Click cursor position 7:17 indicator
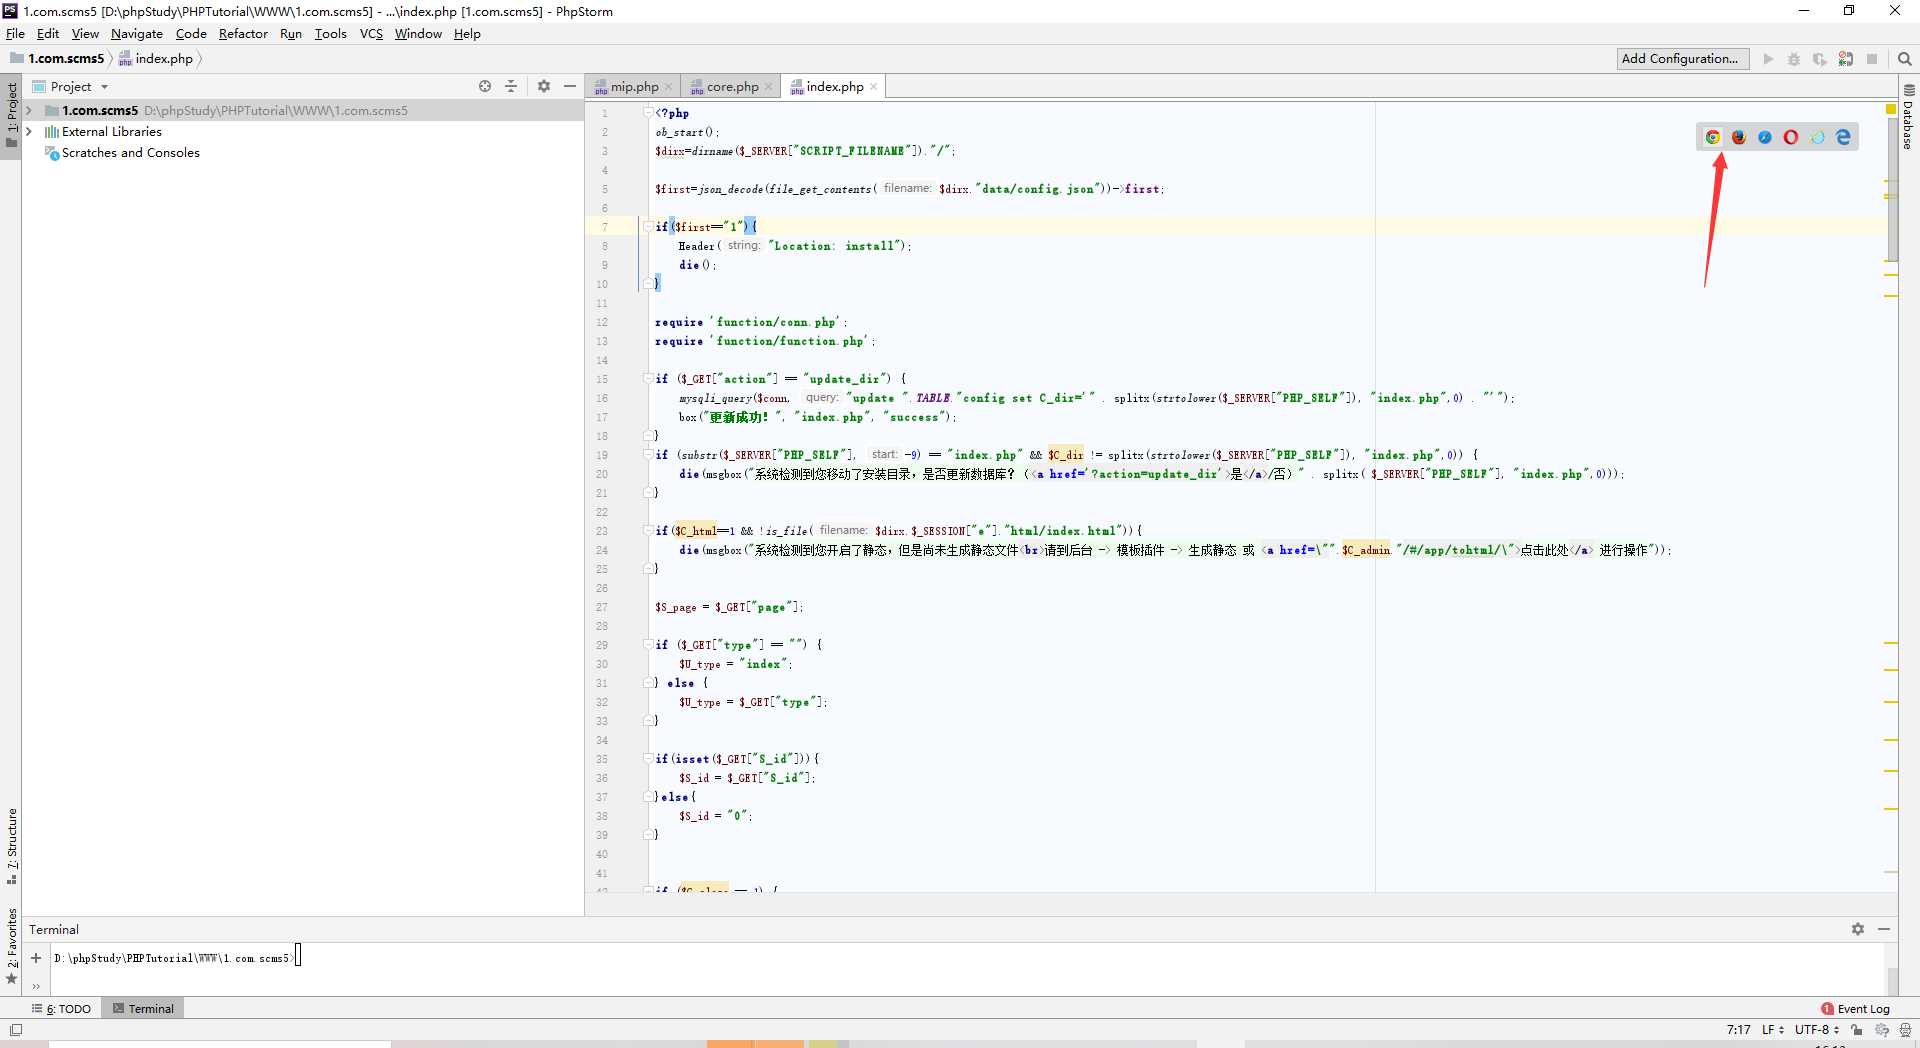1920x1048 pixels. coord(1738,1029)
